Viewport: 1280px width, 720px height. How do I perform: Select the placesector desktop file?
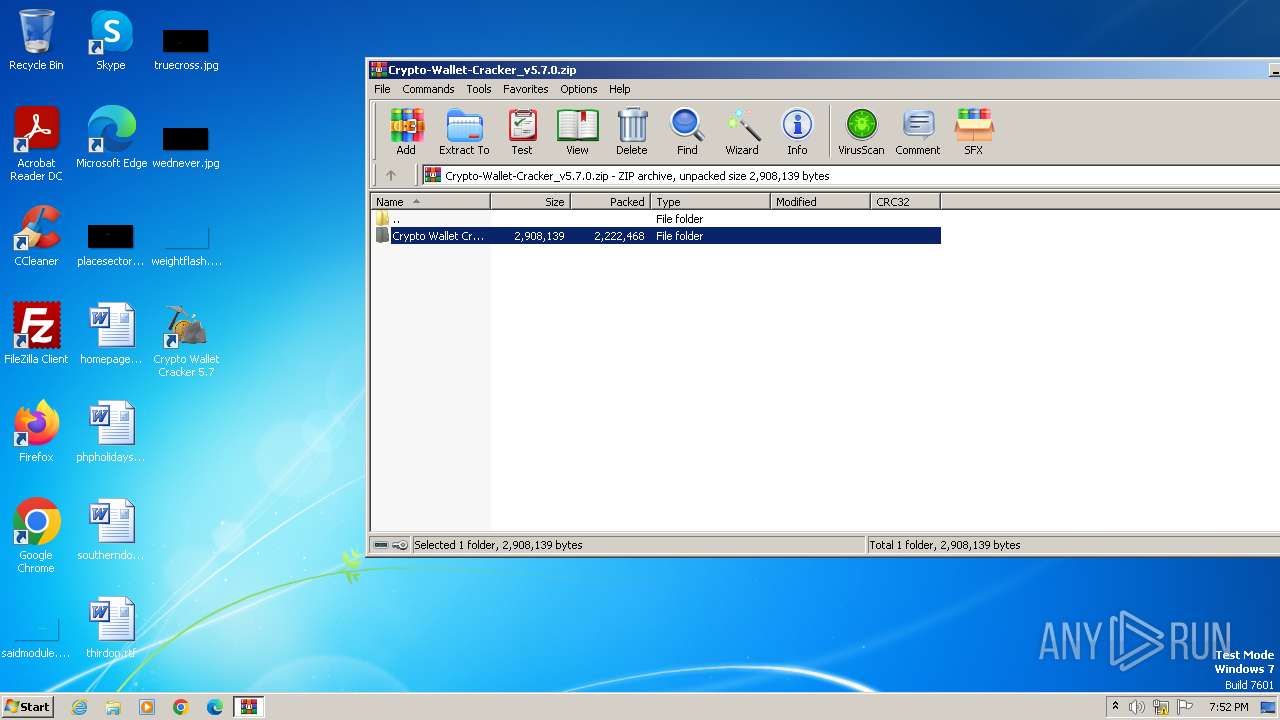coord(111,244)
